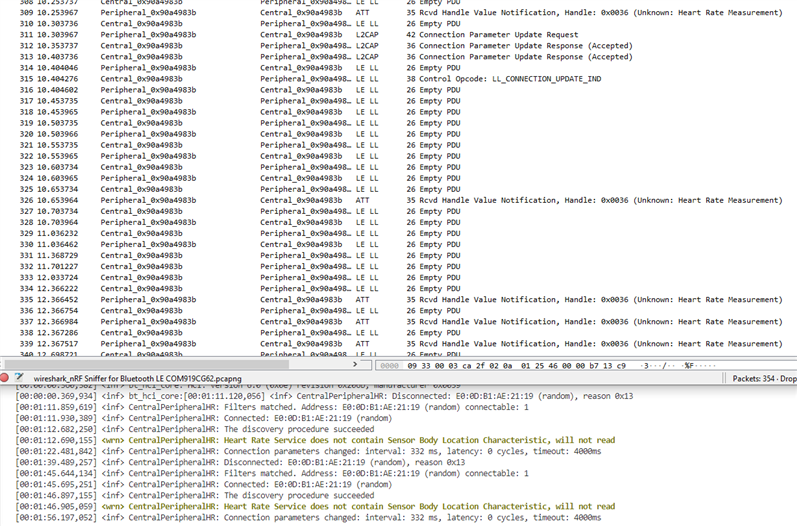This screenshot has width=797, height=526.
Task: Click the packet list horizontal scrollbar track
Action: pyautogui.click(x=150, y=365)
